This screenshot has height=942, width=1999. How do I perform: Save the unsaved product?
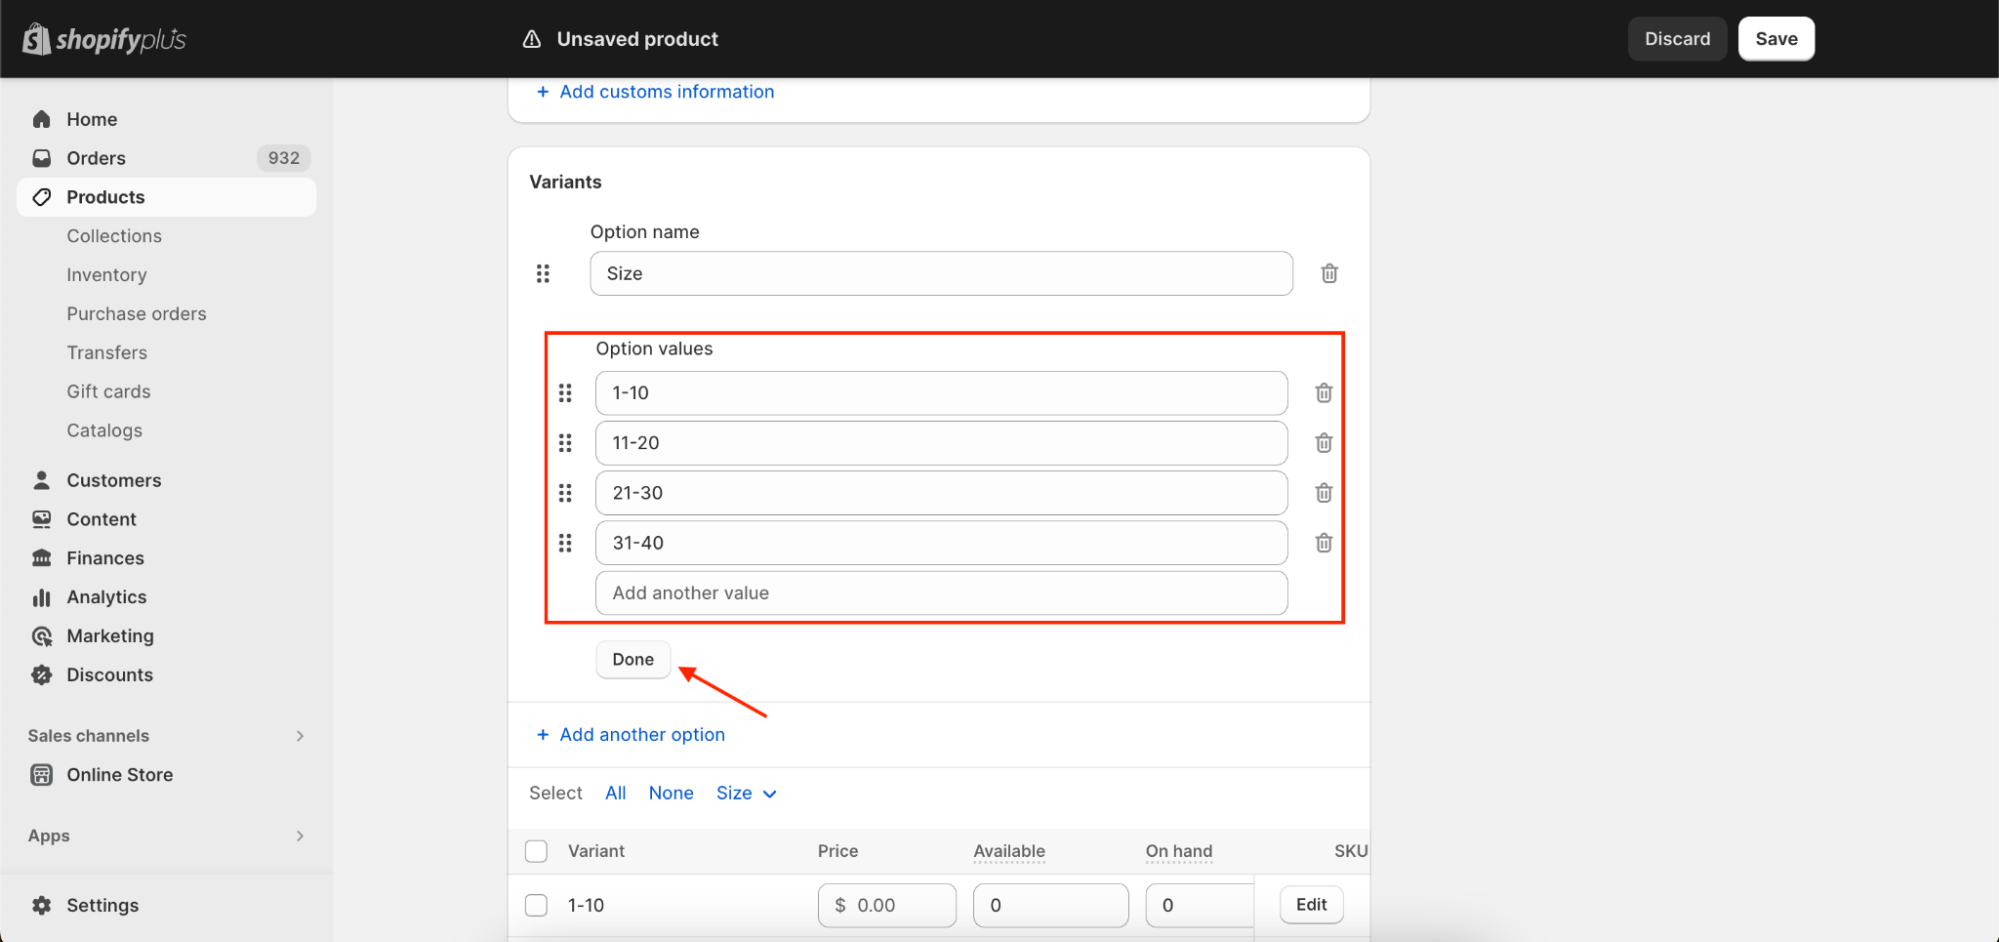[1775, 39]
